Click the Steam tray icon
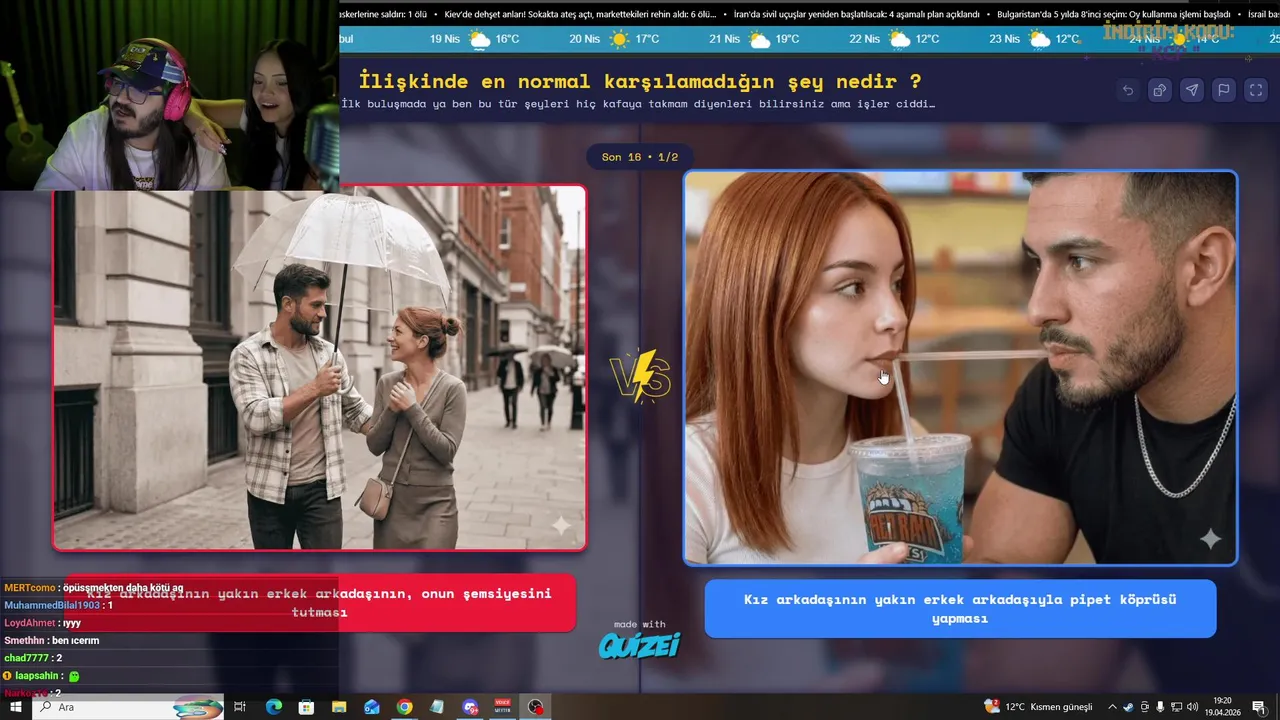This screenshot has width=1280, height=720. pyautogui.click(x=1128, y=707)
